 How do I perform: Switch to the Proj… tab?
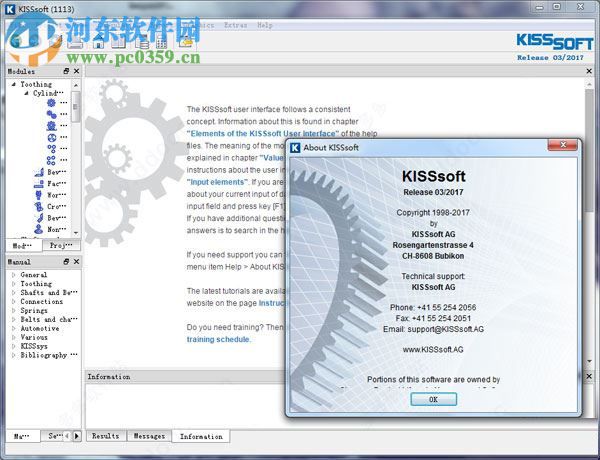click(x=61, y=245)
